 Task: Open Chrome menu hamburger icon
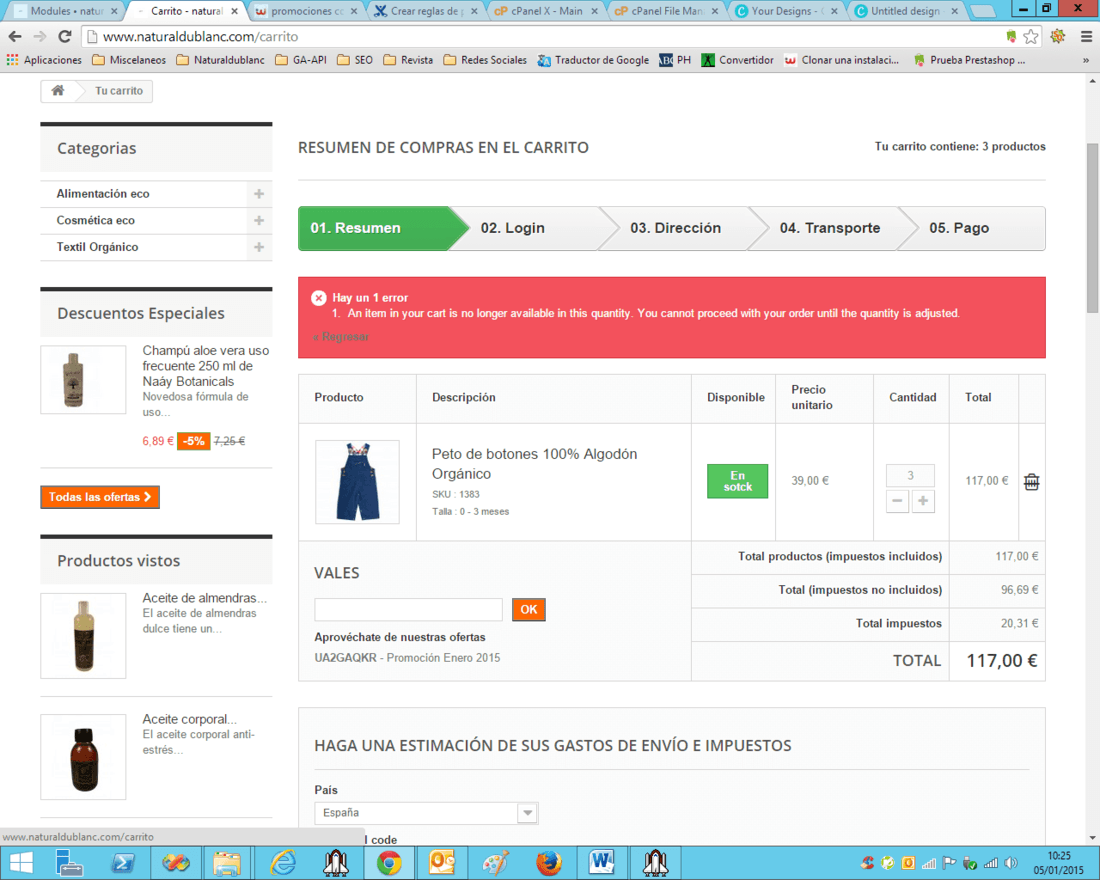[x=1085, y=36]
